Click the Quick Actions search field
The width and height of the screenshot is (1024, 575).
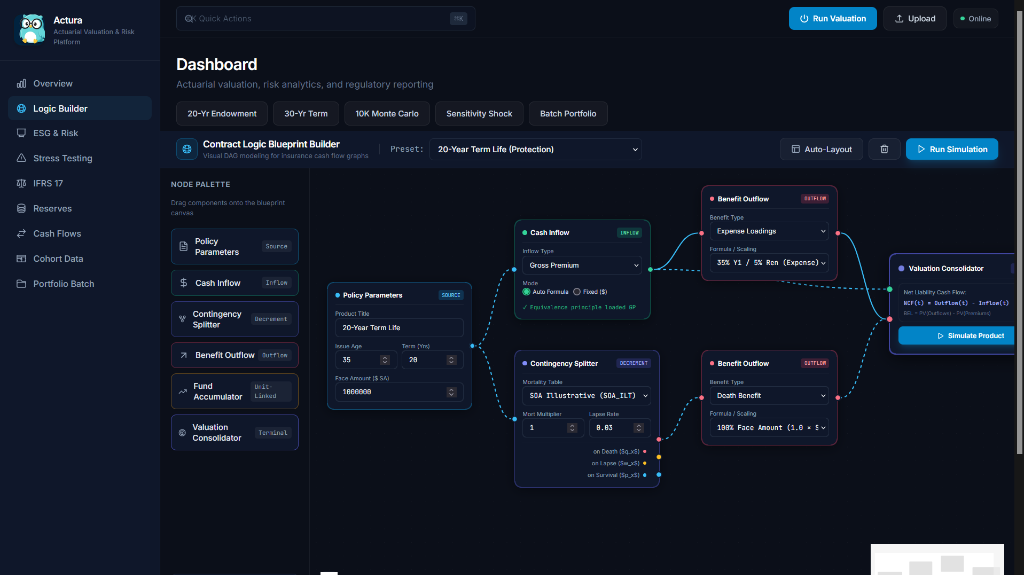click(x=325, y=18)
